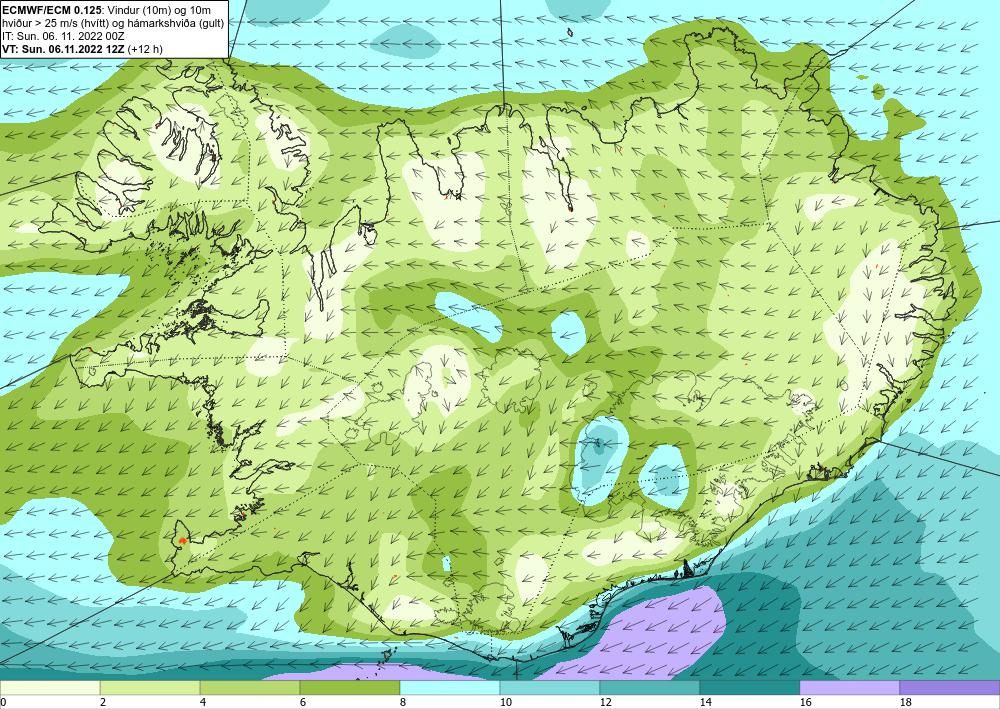Click the teal 12–14 m/s legend color

click(x=650, y=688)
